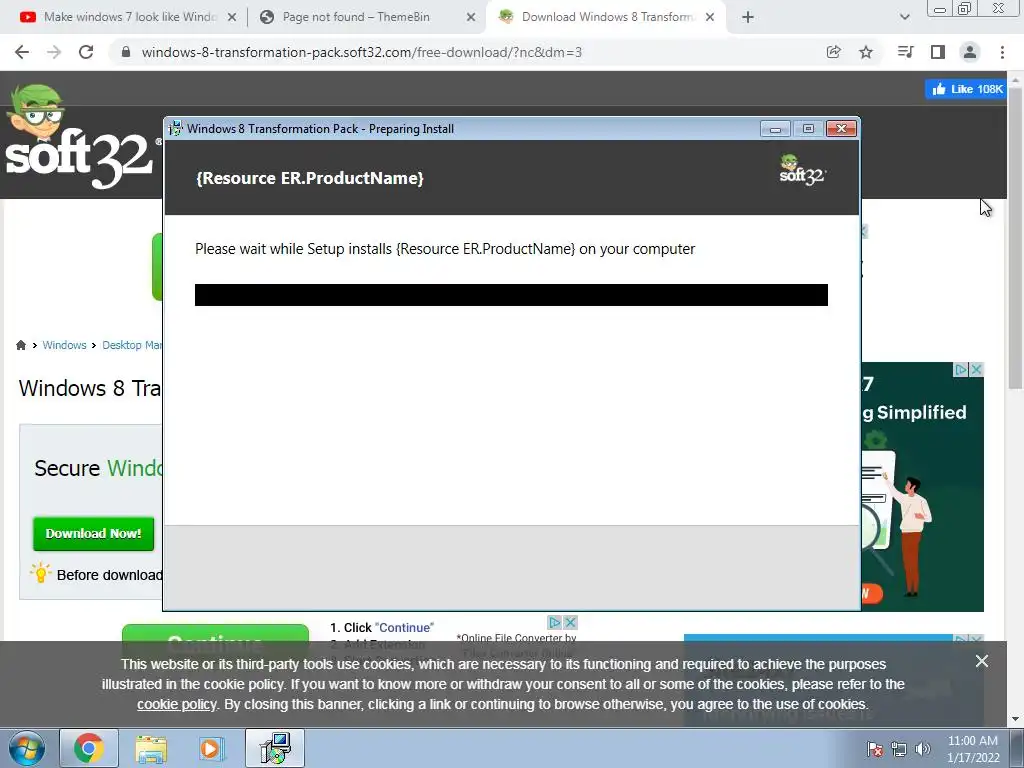Click the Before download tip text
Screen dimensions: 1024x768
coord(110,575)
